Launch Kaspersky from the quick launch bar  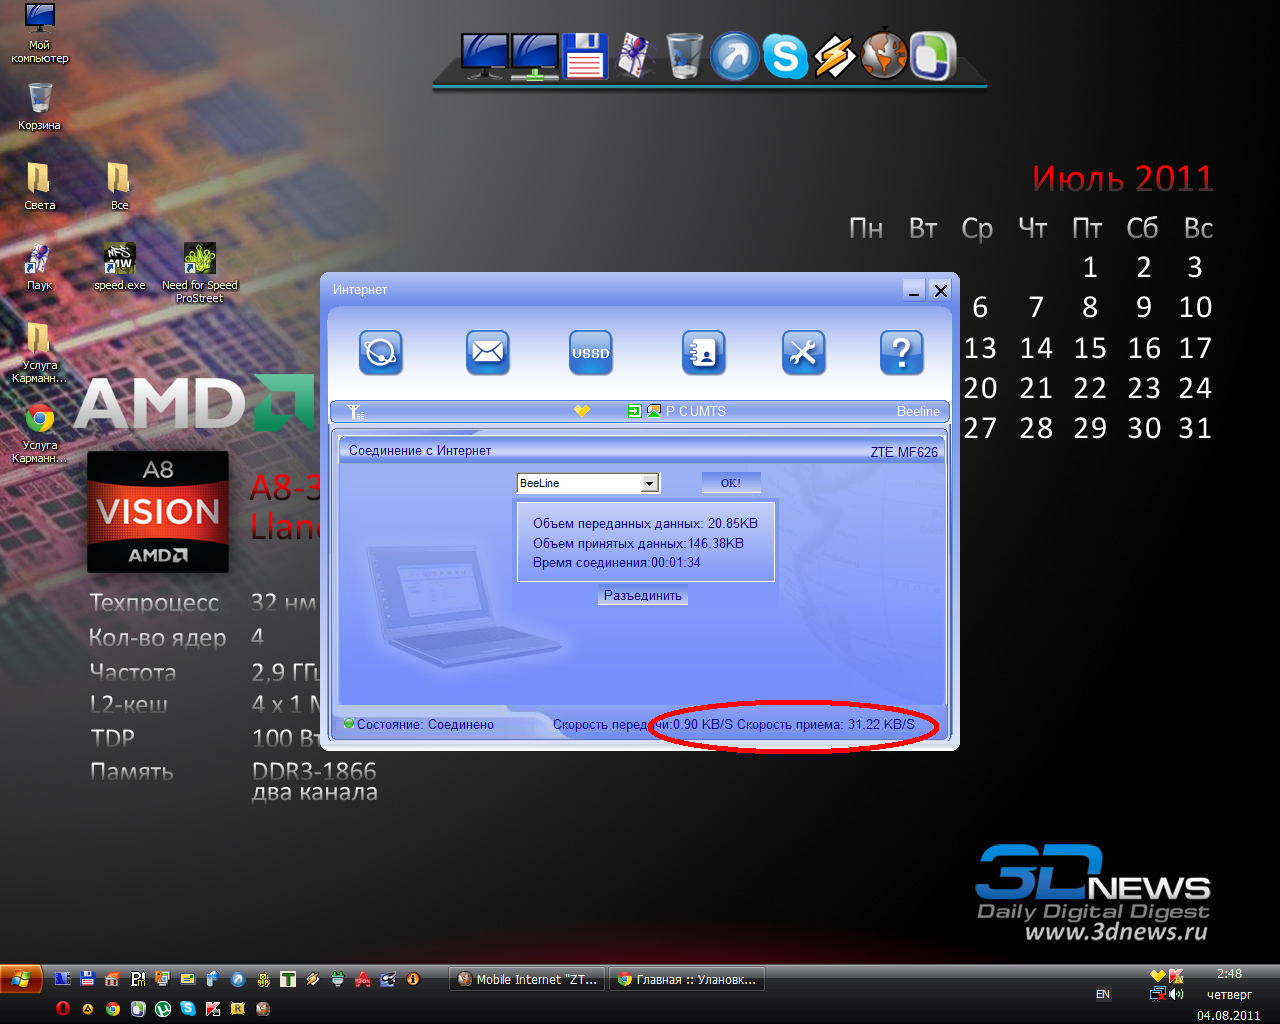[213, 1009]
